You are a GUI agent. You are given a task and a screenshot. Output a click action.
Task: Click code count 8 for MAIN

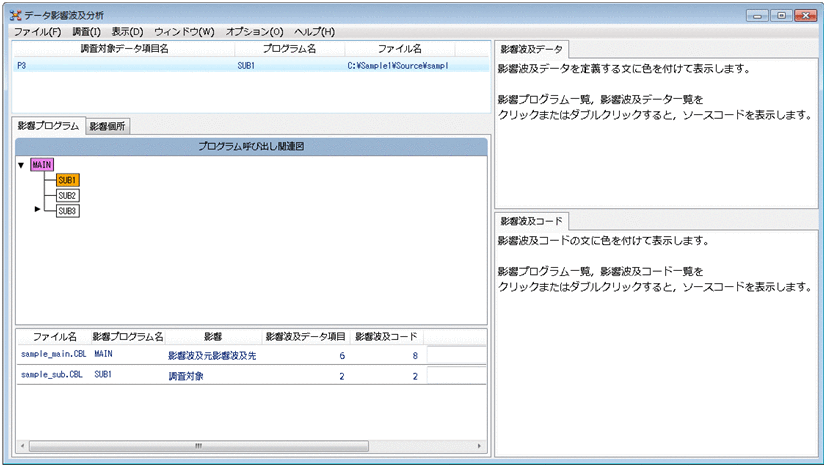[x=415, y=356]
